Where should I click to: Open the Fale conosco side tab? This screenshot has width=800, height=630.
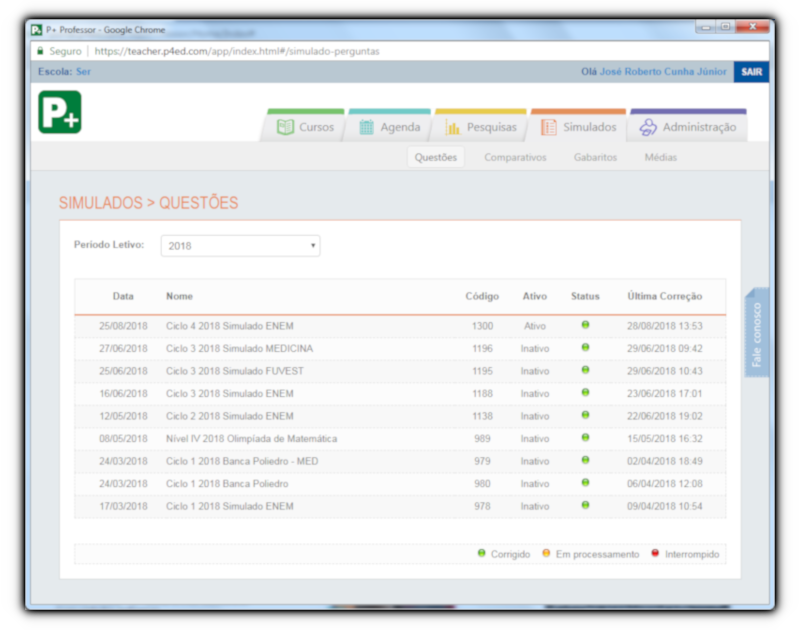756,334
